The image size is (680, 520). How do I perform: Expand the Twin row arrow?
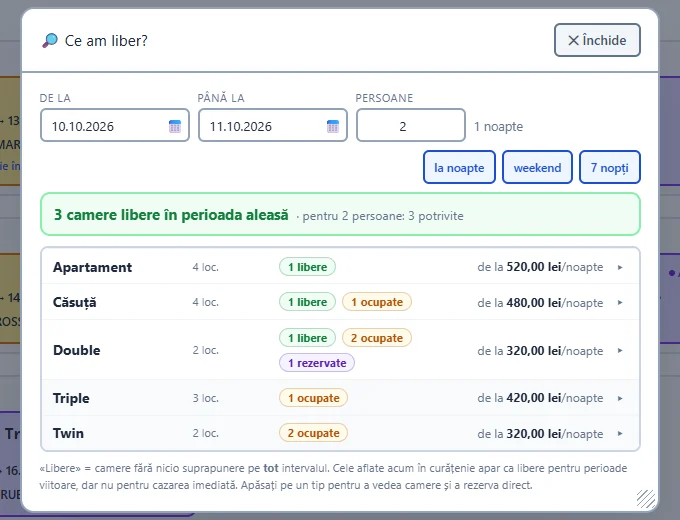[620, 433]
